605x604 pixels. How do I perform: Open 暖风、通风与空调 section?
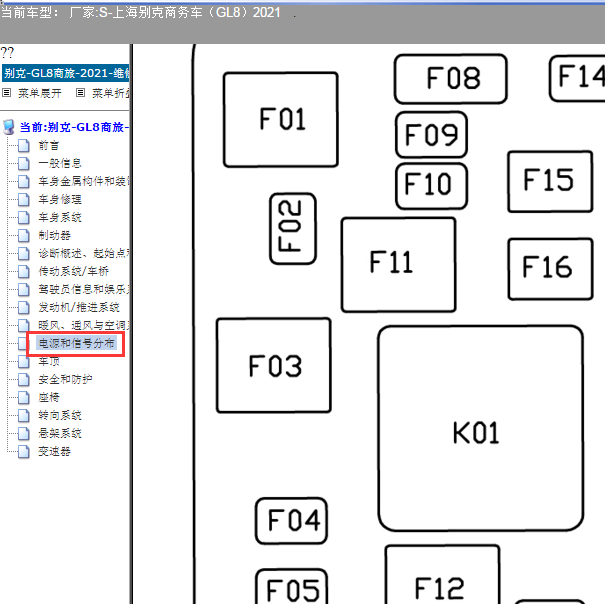(x=84, y=325)
